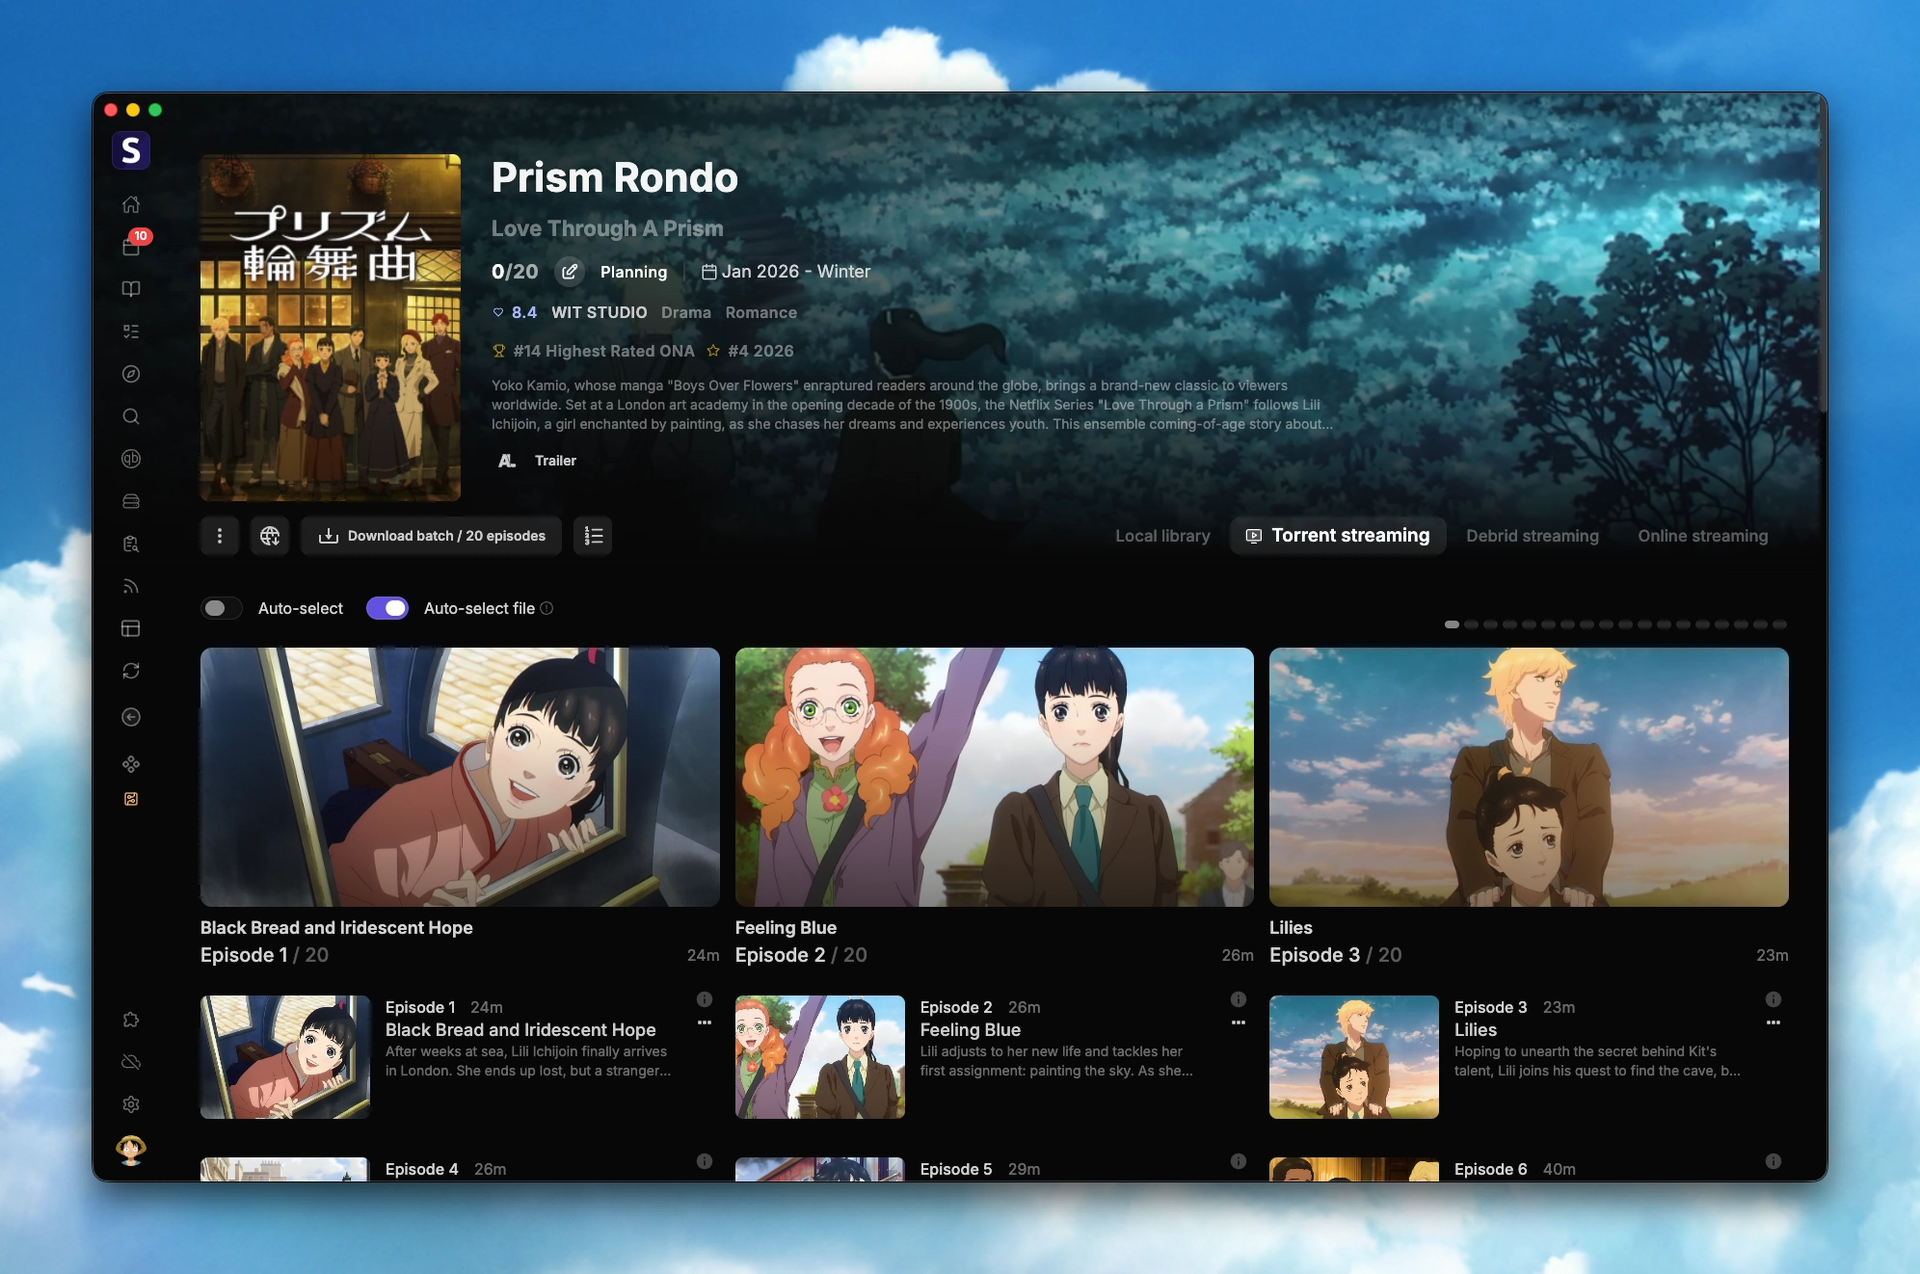Open the Search magnifier in sidebar
The image size is (1920, 1274).
(131, 416)
